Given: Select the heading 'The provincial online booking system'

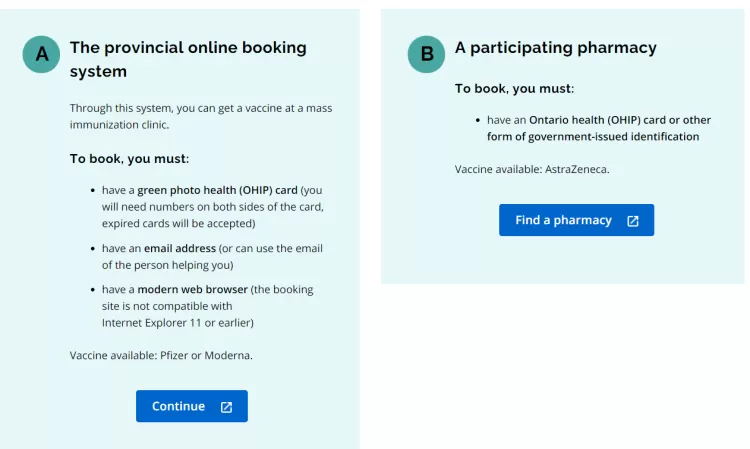Looking at the screenshot, I should [x=188, y=59].
